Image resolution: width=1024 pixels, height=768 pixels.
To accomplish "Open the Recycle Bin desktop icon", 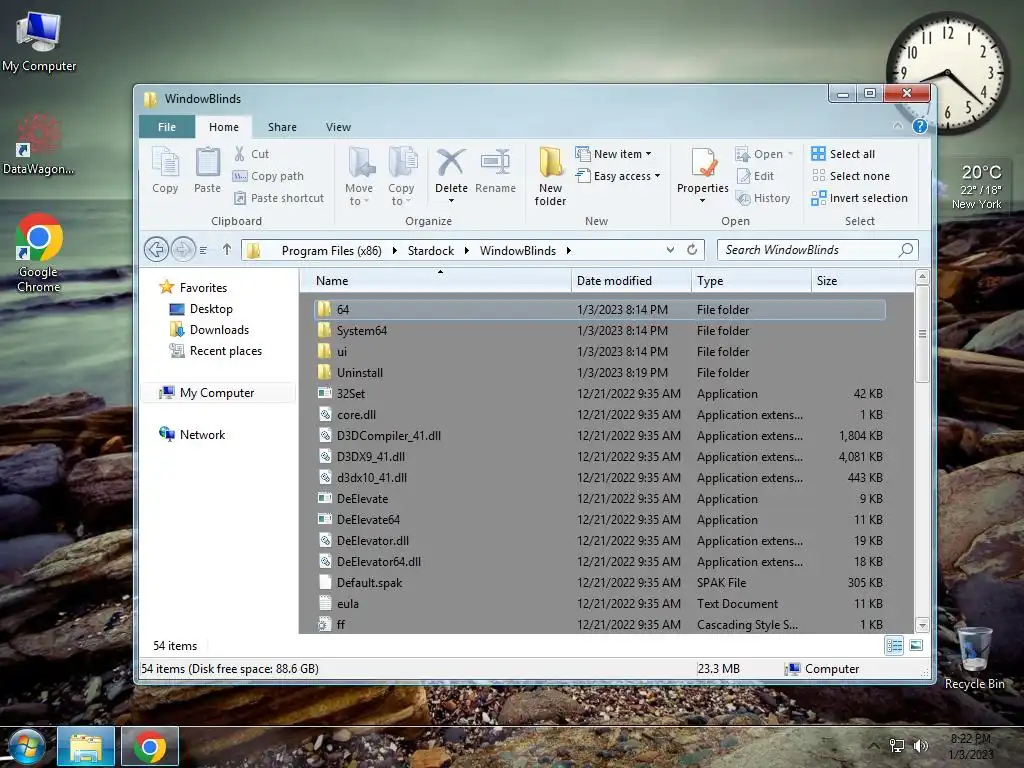I will click(x=974, y=656).
